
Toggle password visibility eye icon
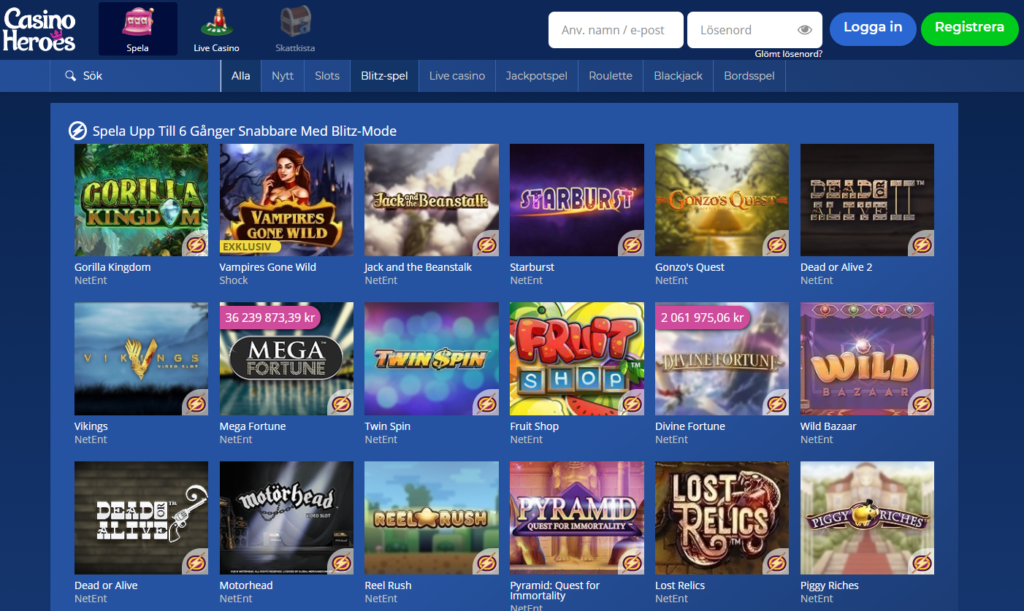[805, 30]
